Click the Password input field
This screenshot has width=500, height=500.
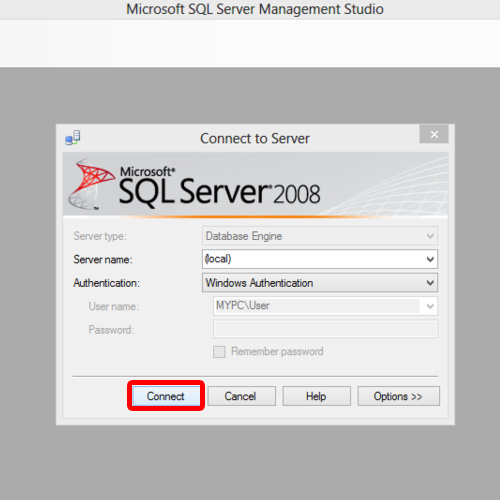pyautogui.click(x=325, y=329)
